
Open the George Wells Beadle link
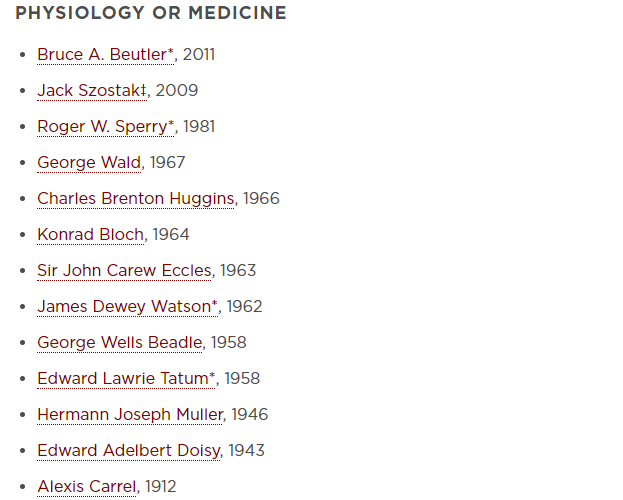[120, 343]
